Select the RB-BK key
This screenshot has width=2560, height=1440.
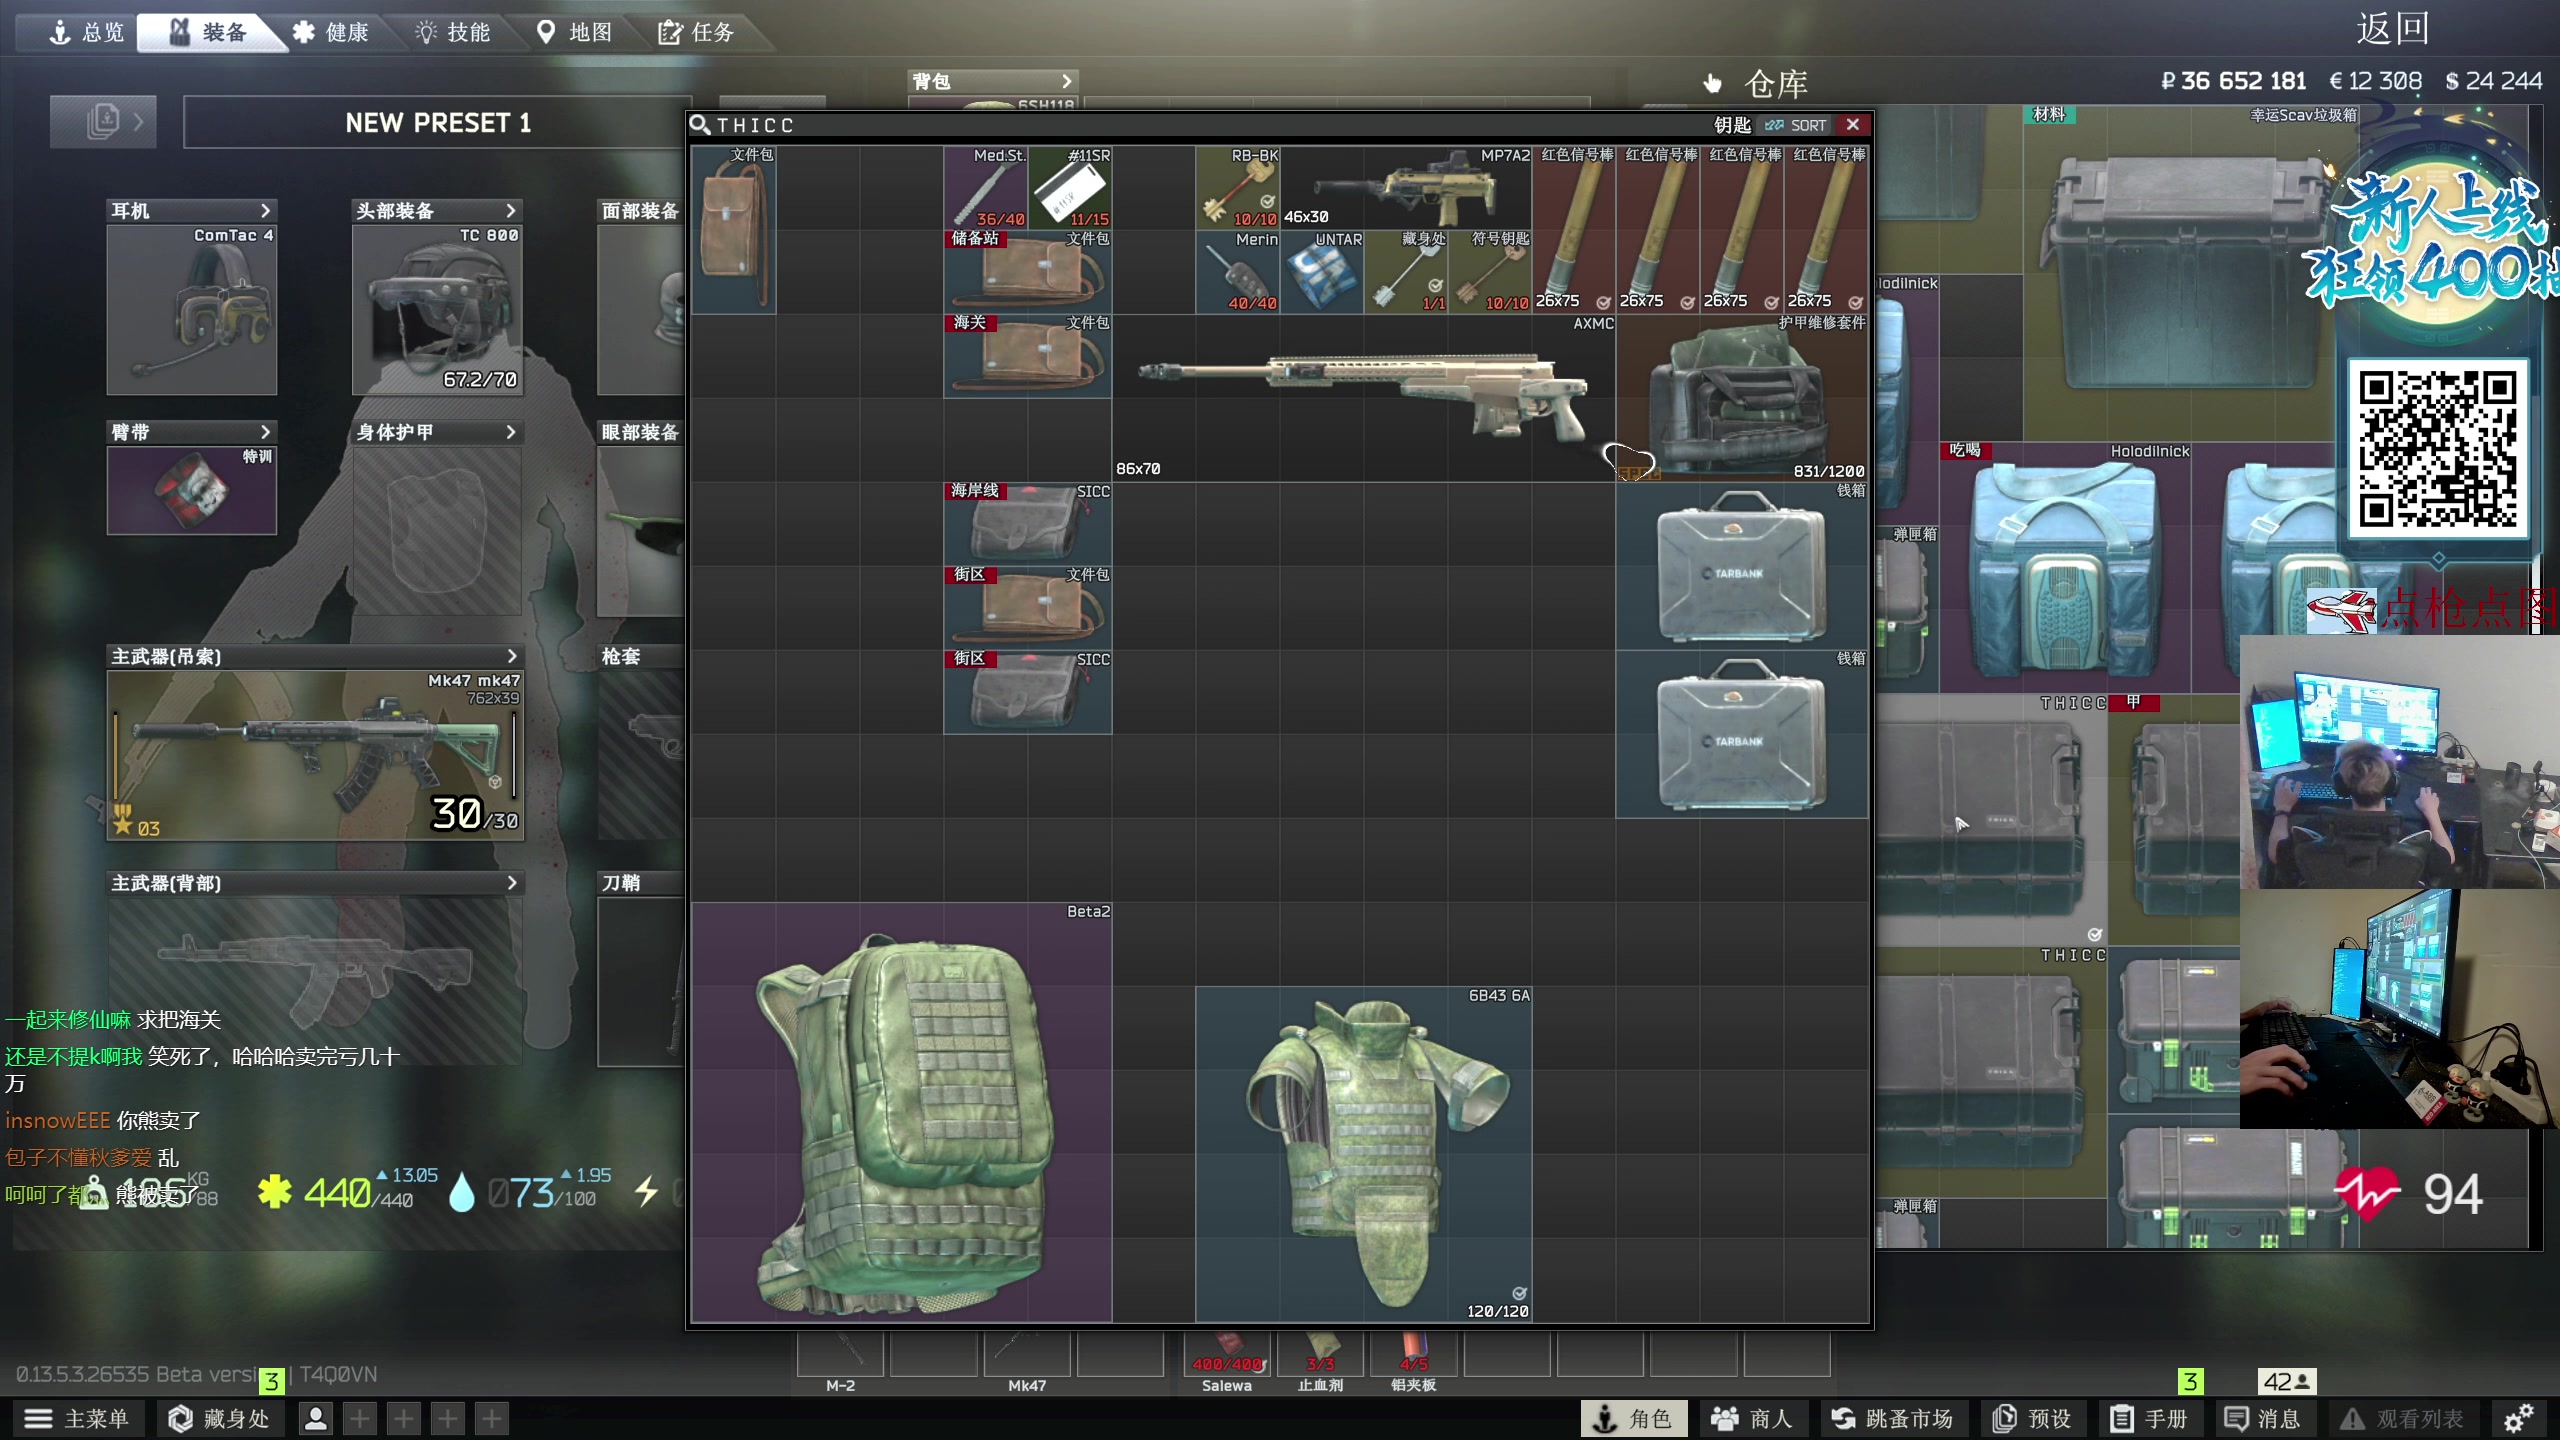(x=1238, y=188)
